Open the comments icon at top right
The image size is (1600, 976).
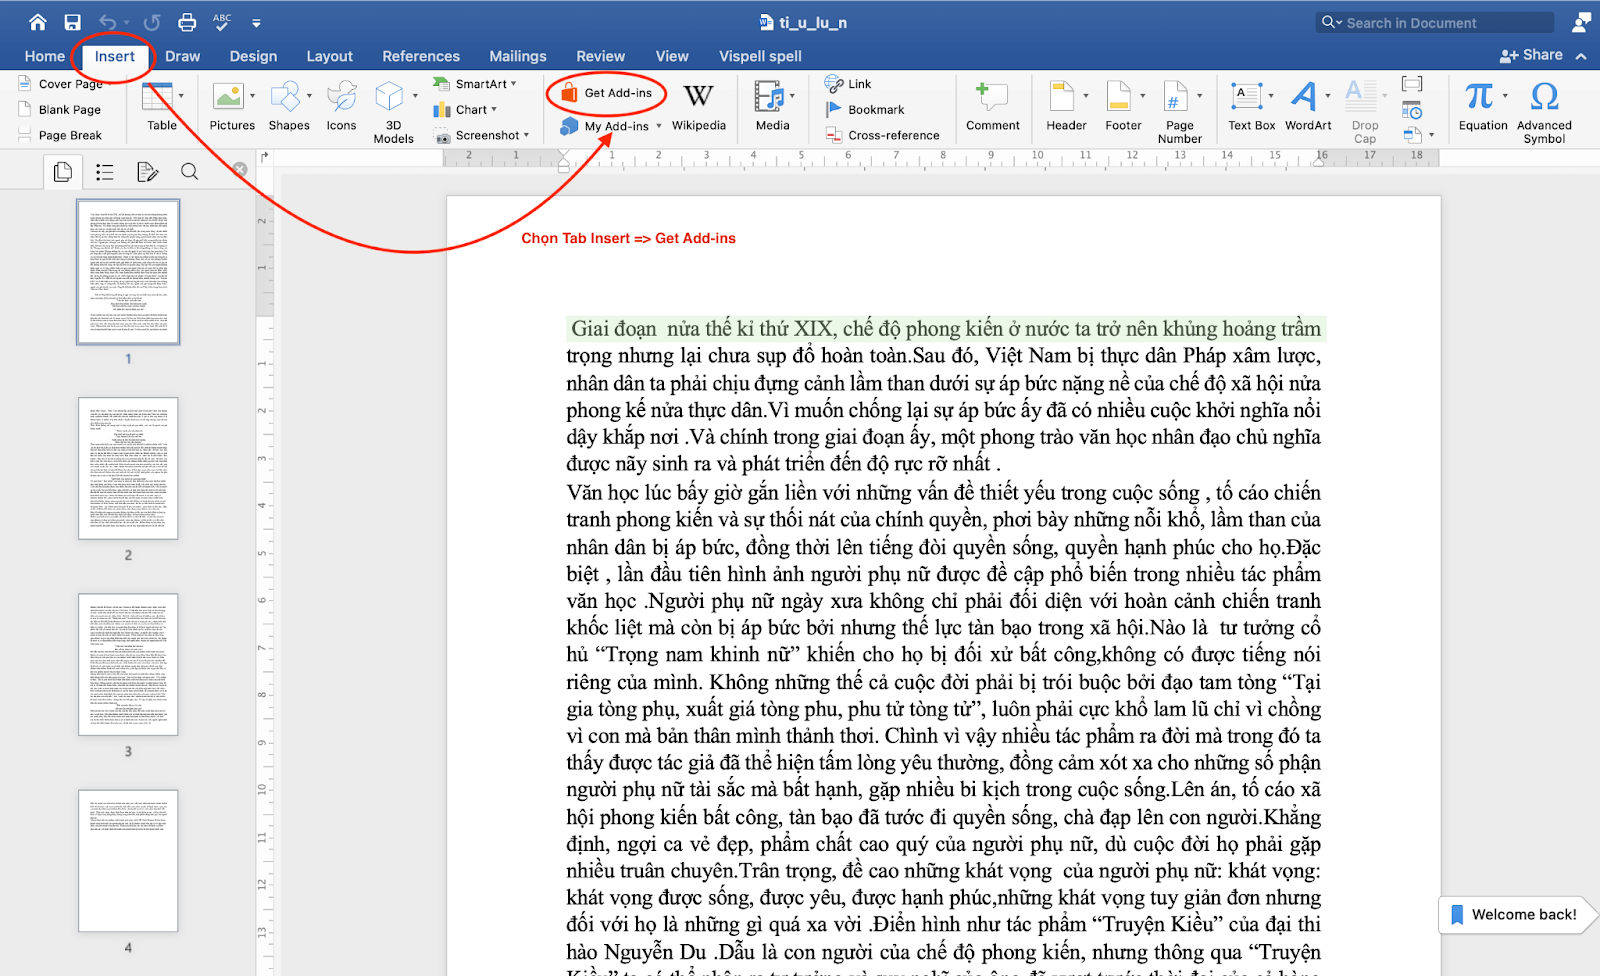1581,22
